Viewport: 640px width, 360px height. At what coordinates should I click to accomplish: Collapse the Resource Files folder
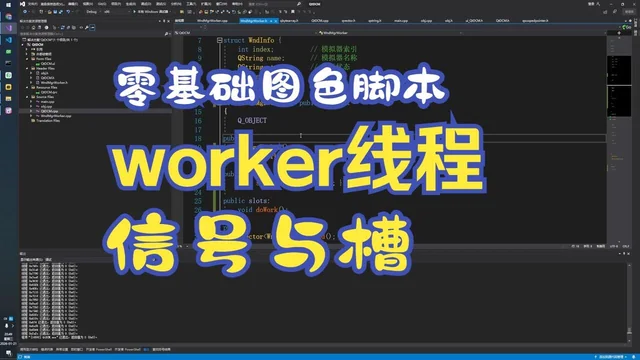tap(27, 87)
